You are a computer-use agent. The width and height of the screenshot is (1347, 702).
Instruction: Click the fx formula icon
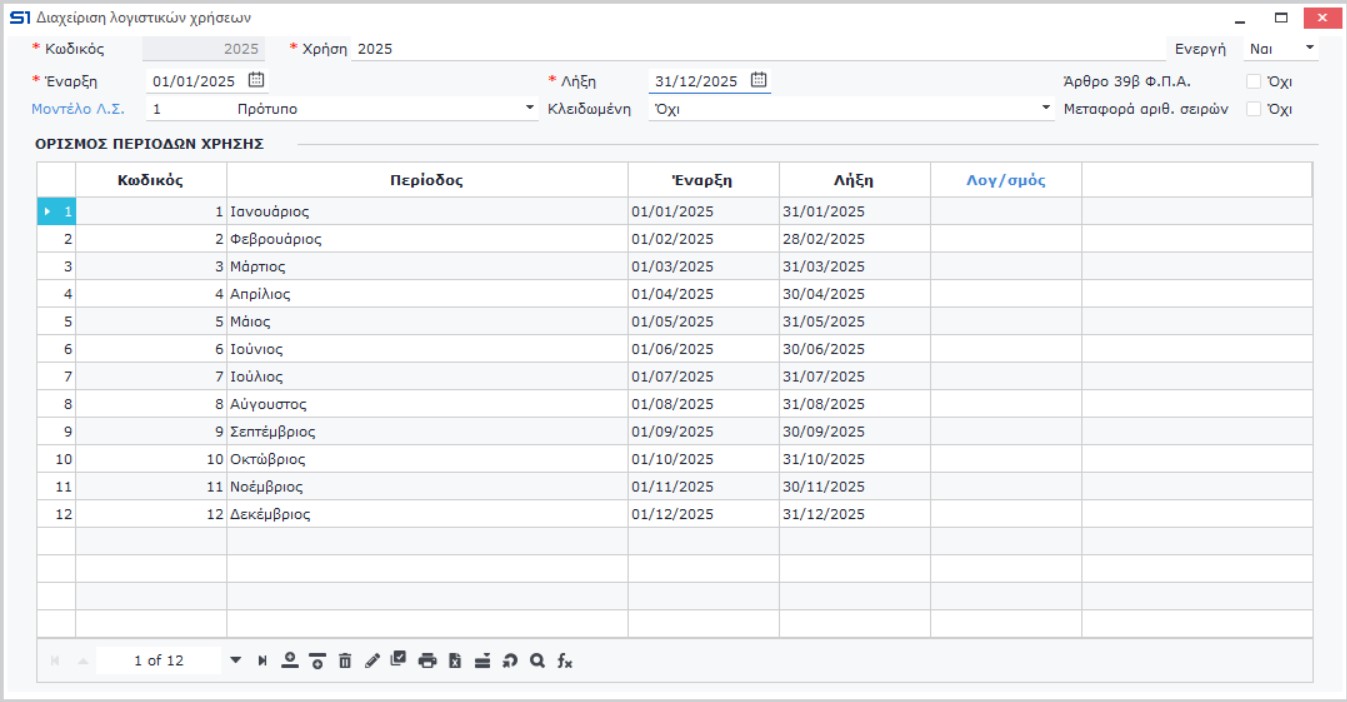pyautogui.click(x=565, y=660)
